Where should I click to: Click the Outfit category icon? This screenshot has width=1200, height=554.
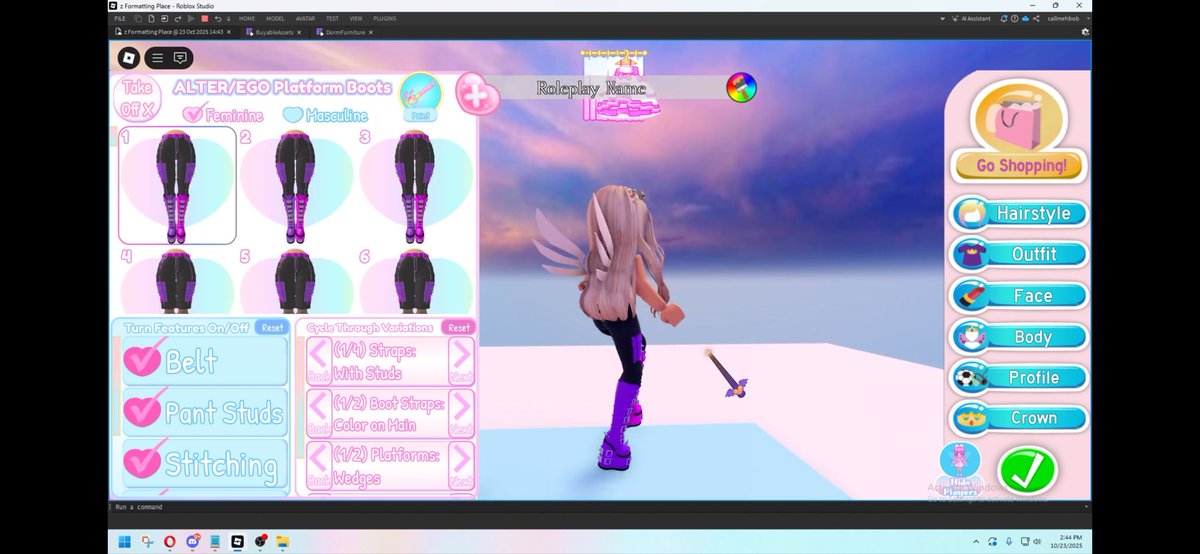[x=971, y=254]
